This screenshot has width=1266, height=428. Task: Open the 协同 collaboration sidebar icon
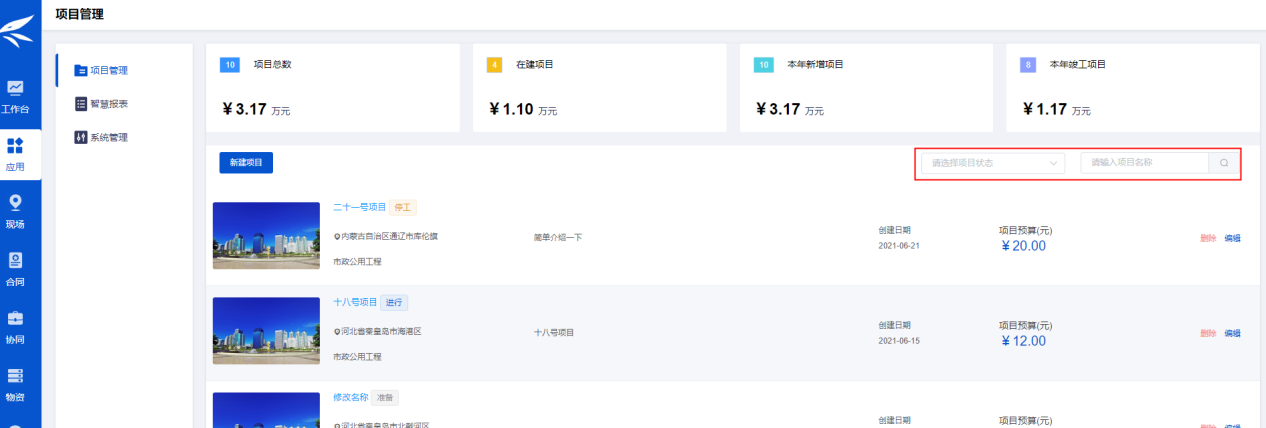tap(16, 318)
